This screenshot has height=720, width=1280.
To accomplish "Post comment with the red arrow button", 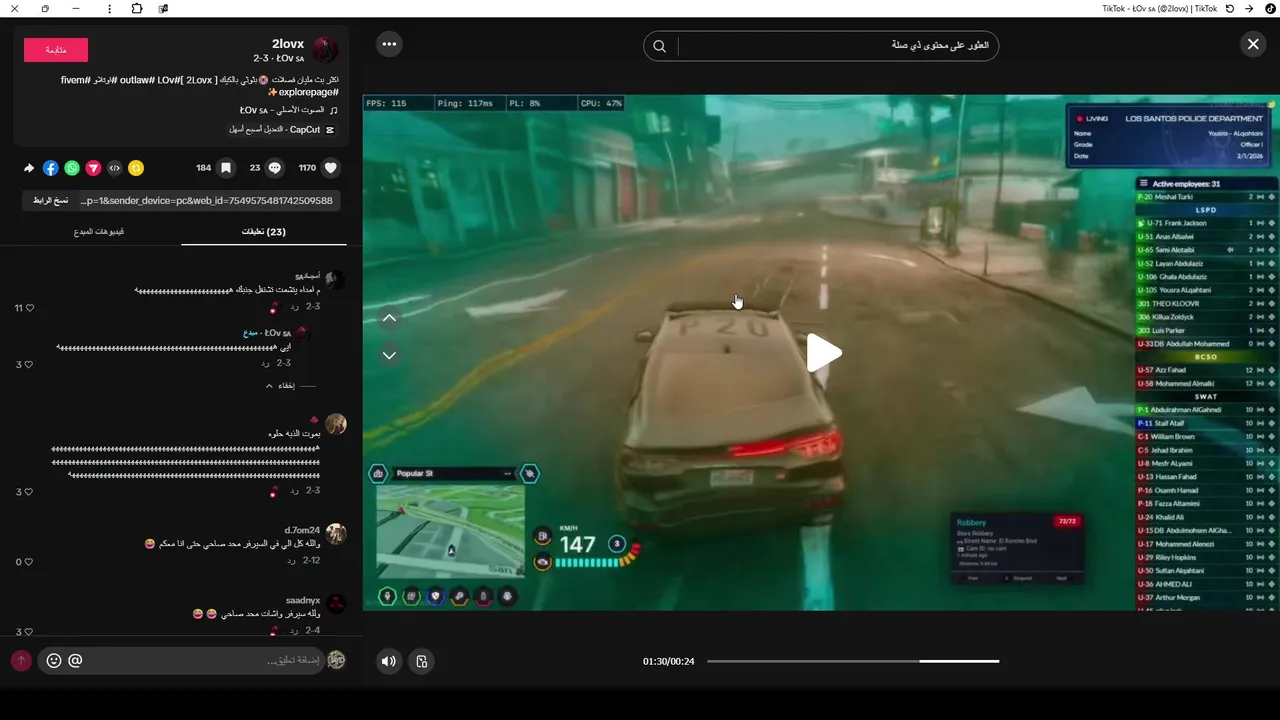I will coord(21,661).
